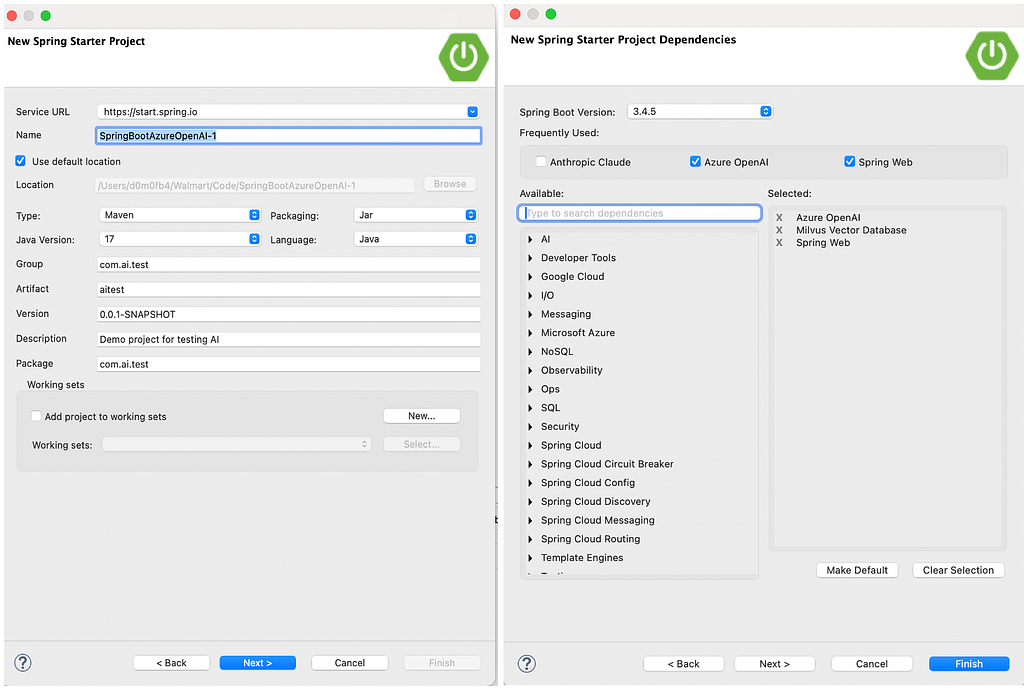This screenshot has height=690, width=1024.
Task: Expand the Ops category
Action: pyautogui.click(x=530, y=389)
